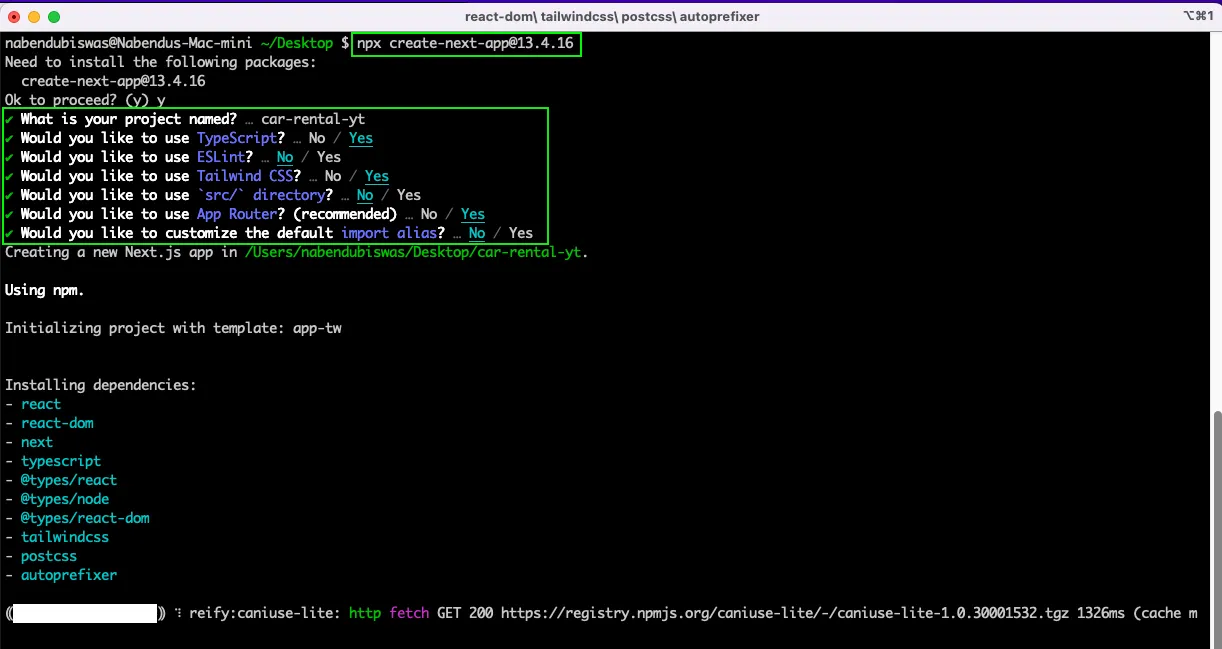Click the 'App Router' highlighted words
This screenshot has height=649, width=1222.
coord(237,214)
